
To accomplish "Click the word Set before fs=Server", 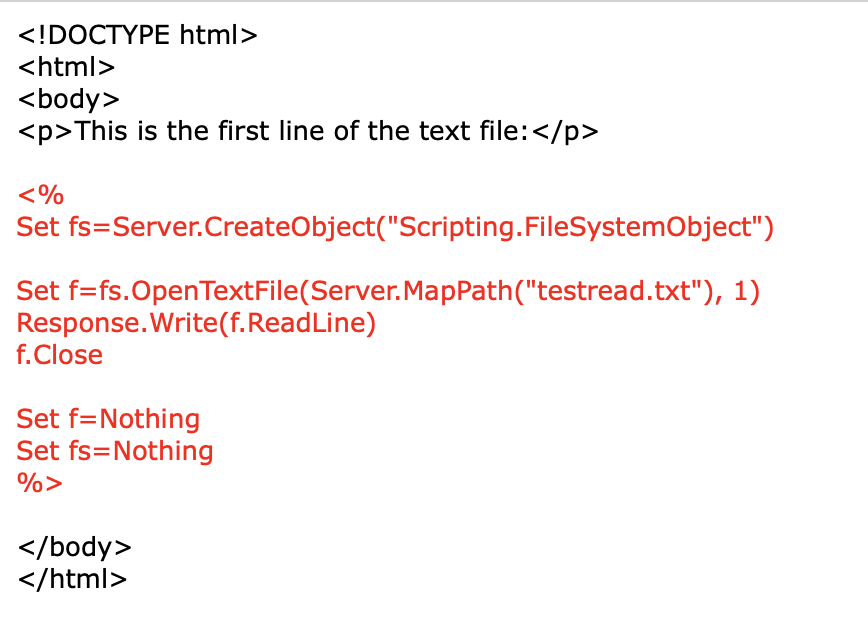I will pyautogui.click(x=38, y=228).
